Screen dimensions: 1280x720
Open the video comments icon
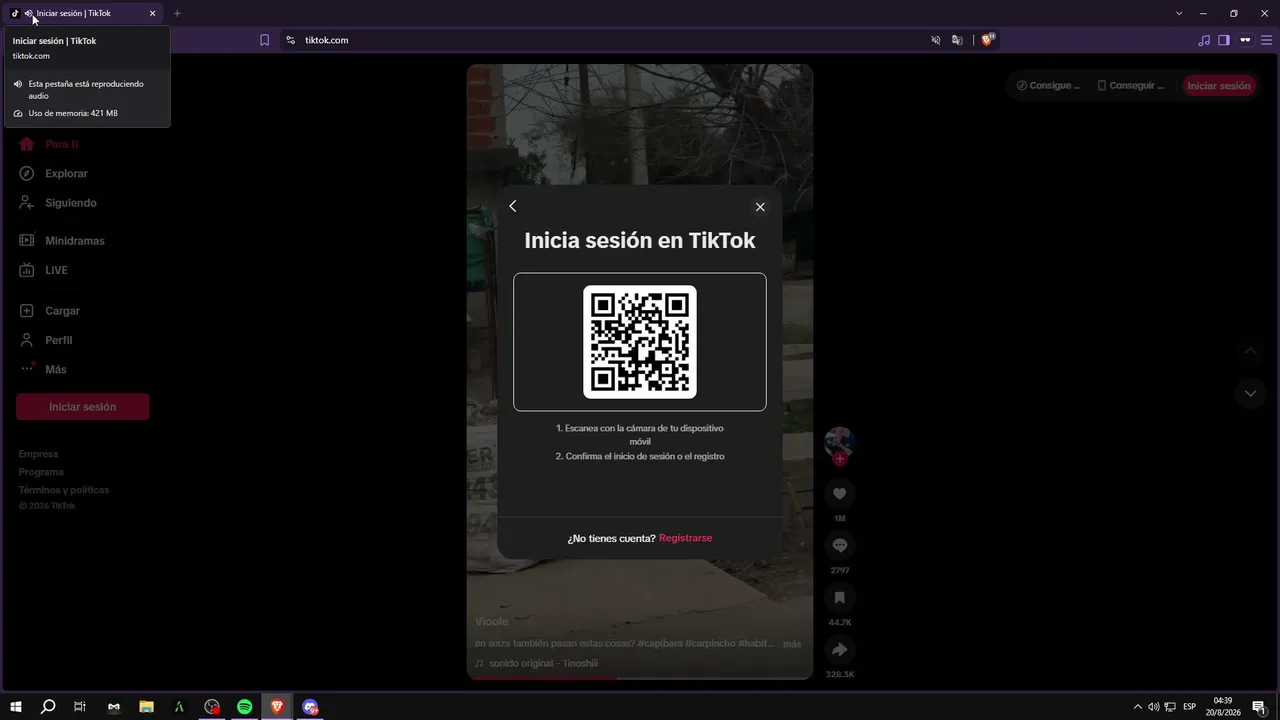(839, 546)
